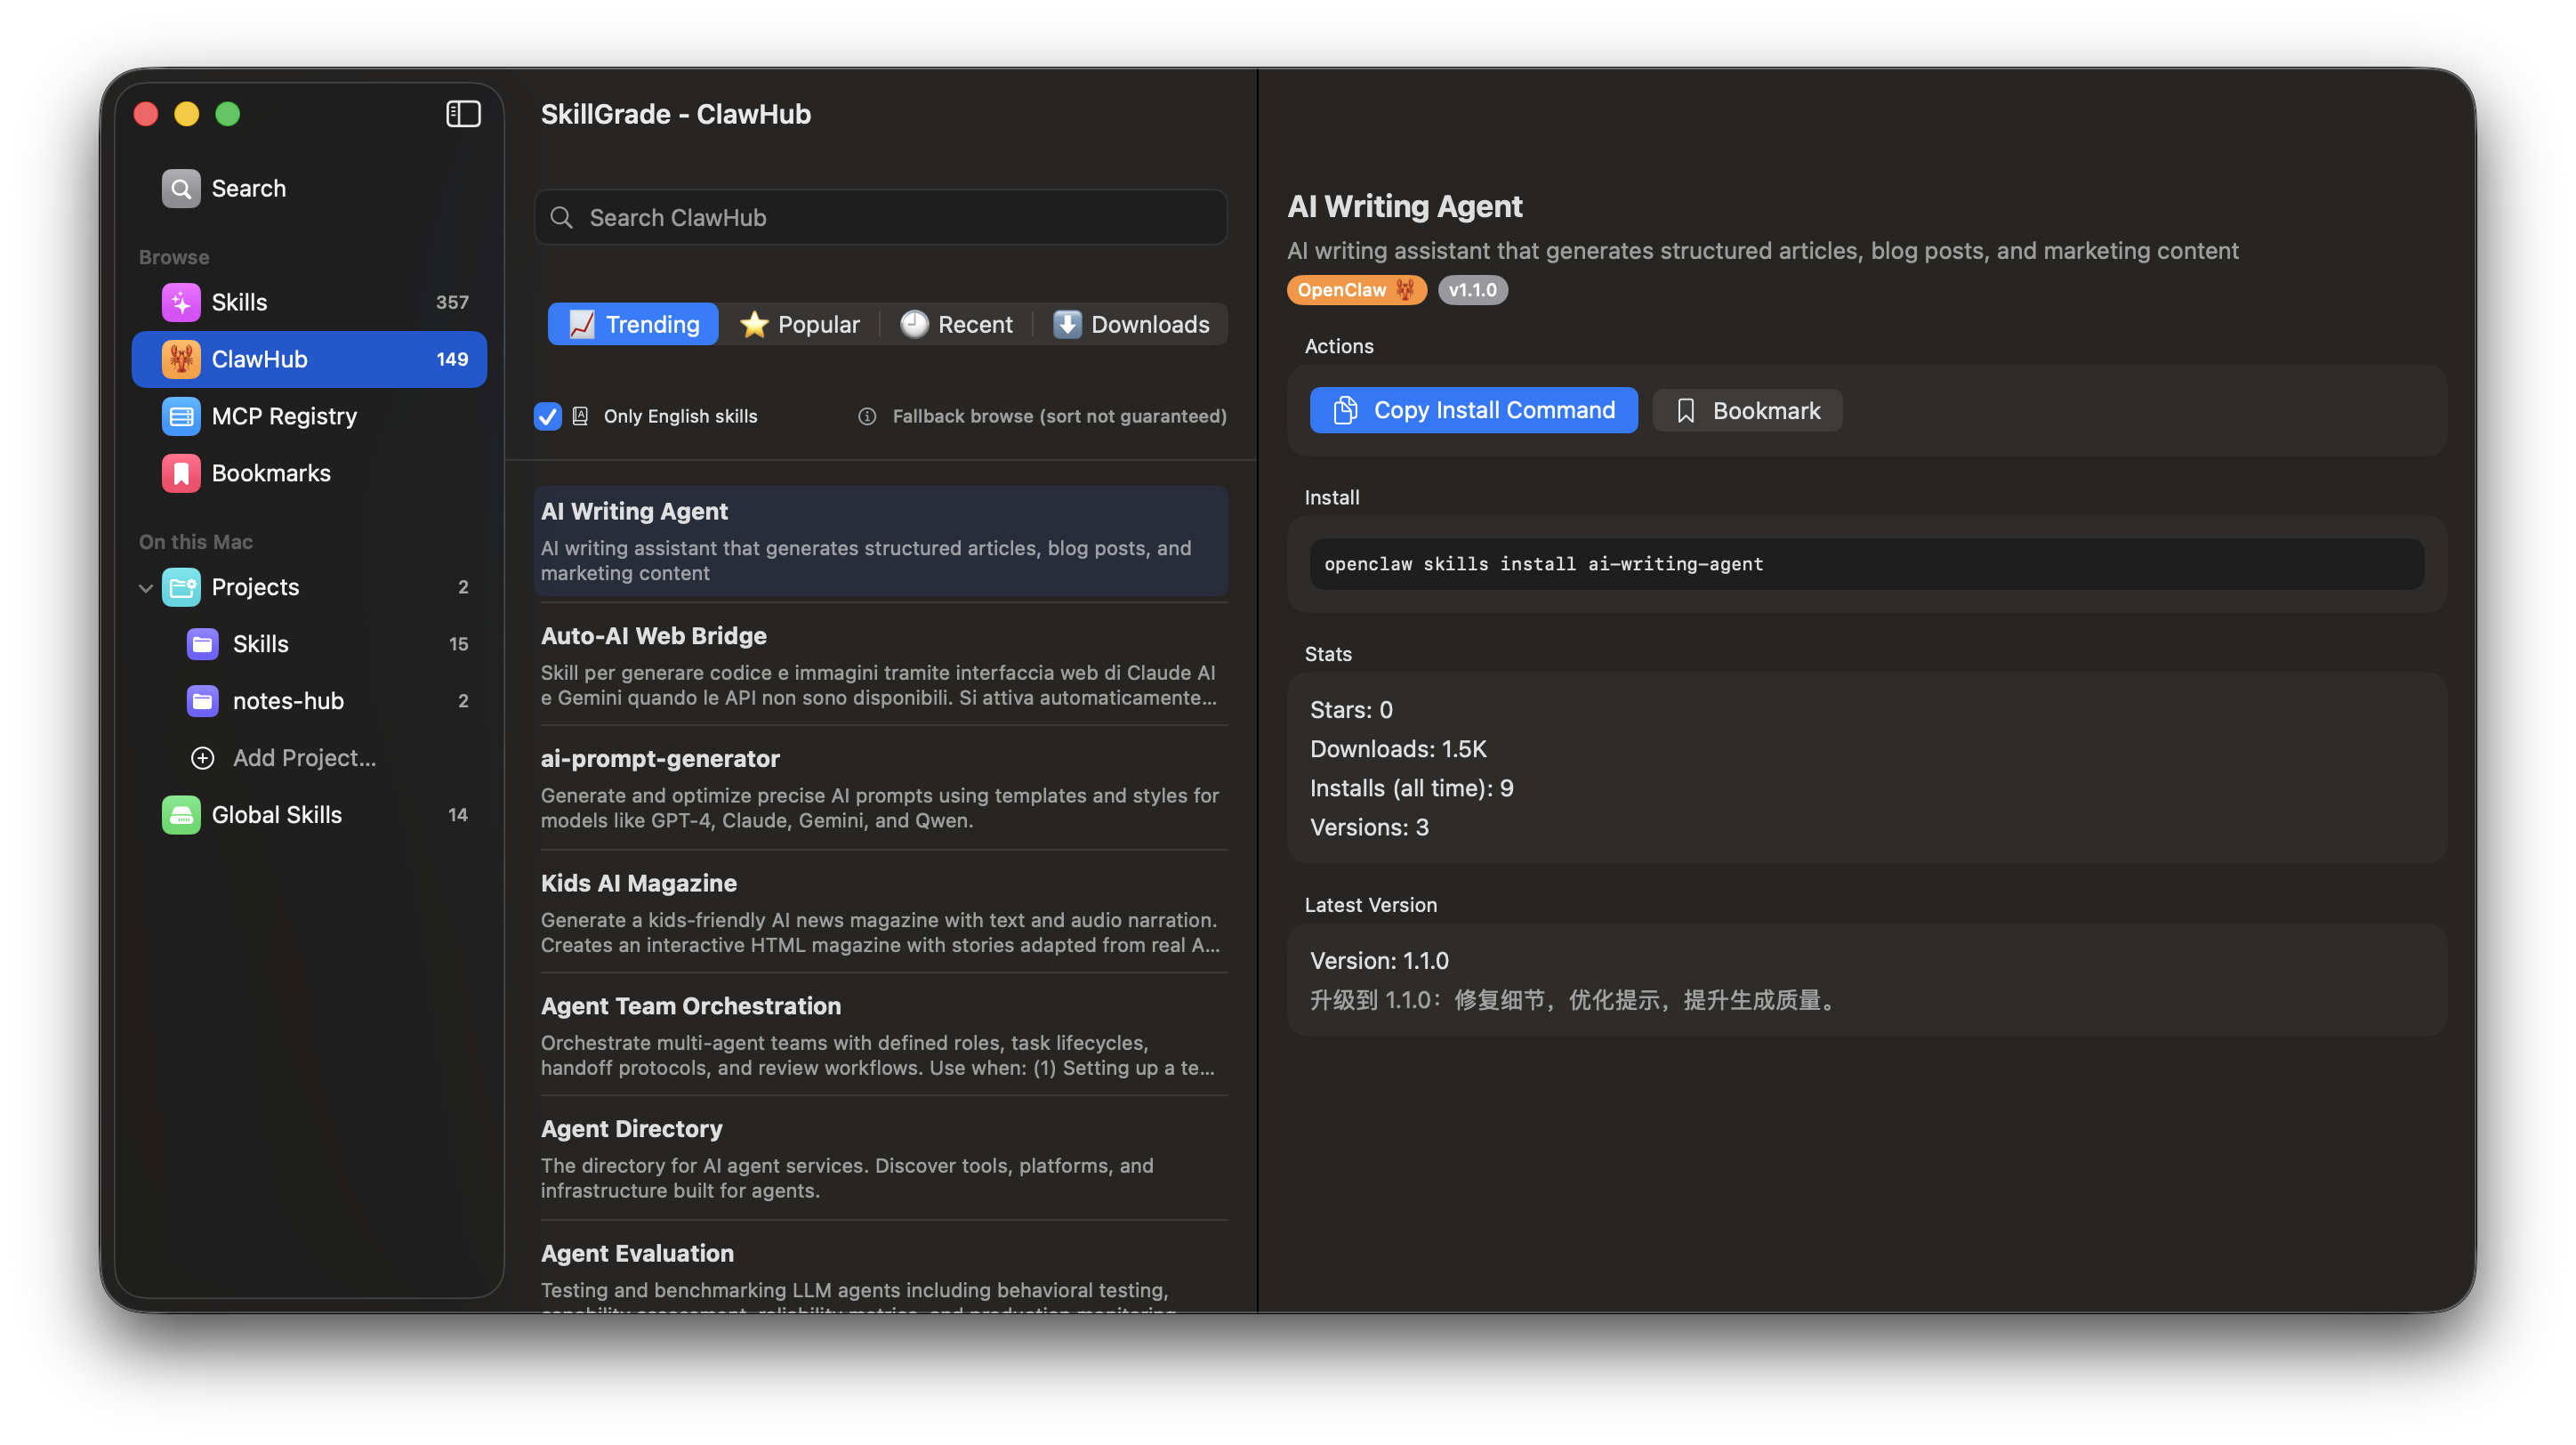Click the Projects folder icon
This screenshot has height=1445, width=2576.
[x=181, y=587]
